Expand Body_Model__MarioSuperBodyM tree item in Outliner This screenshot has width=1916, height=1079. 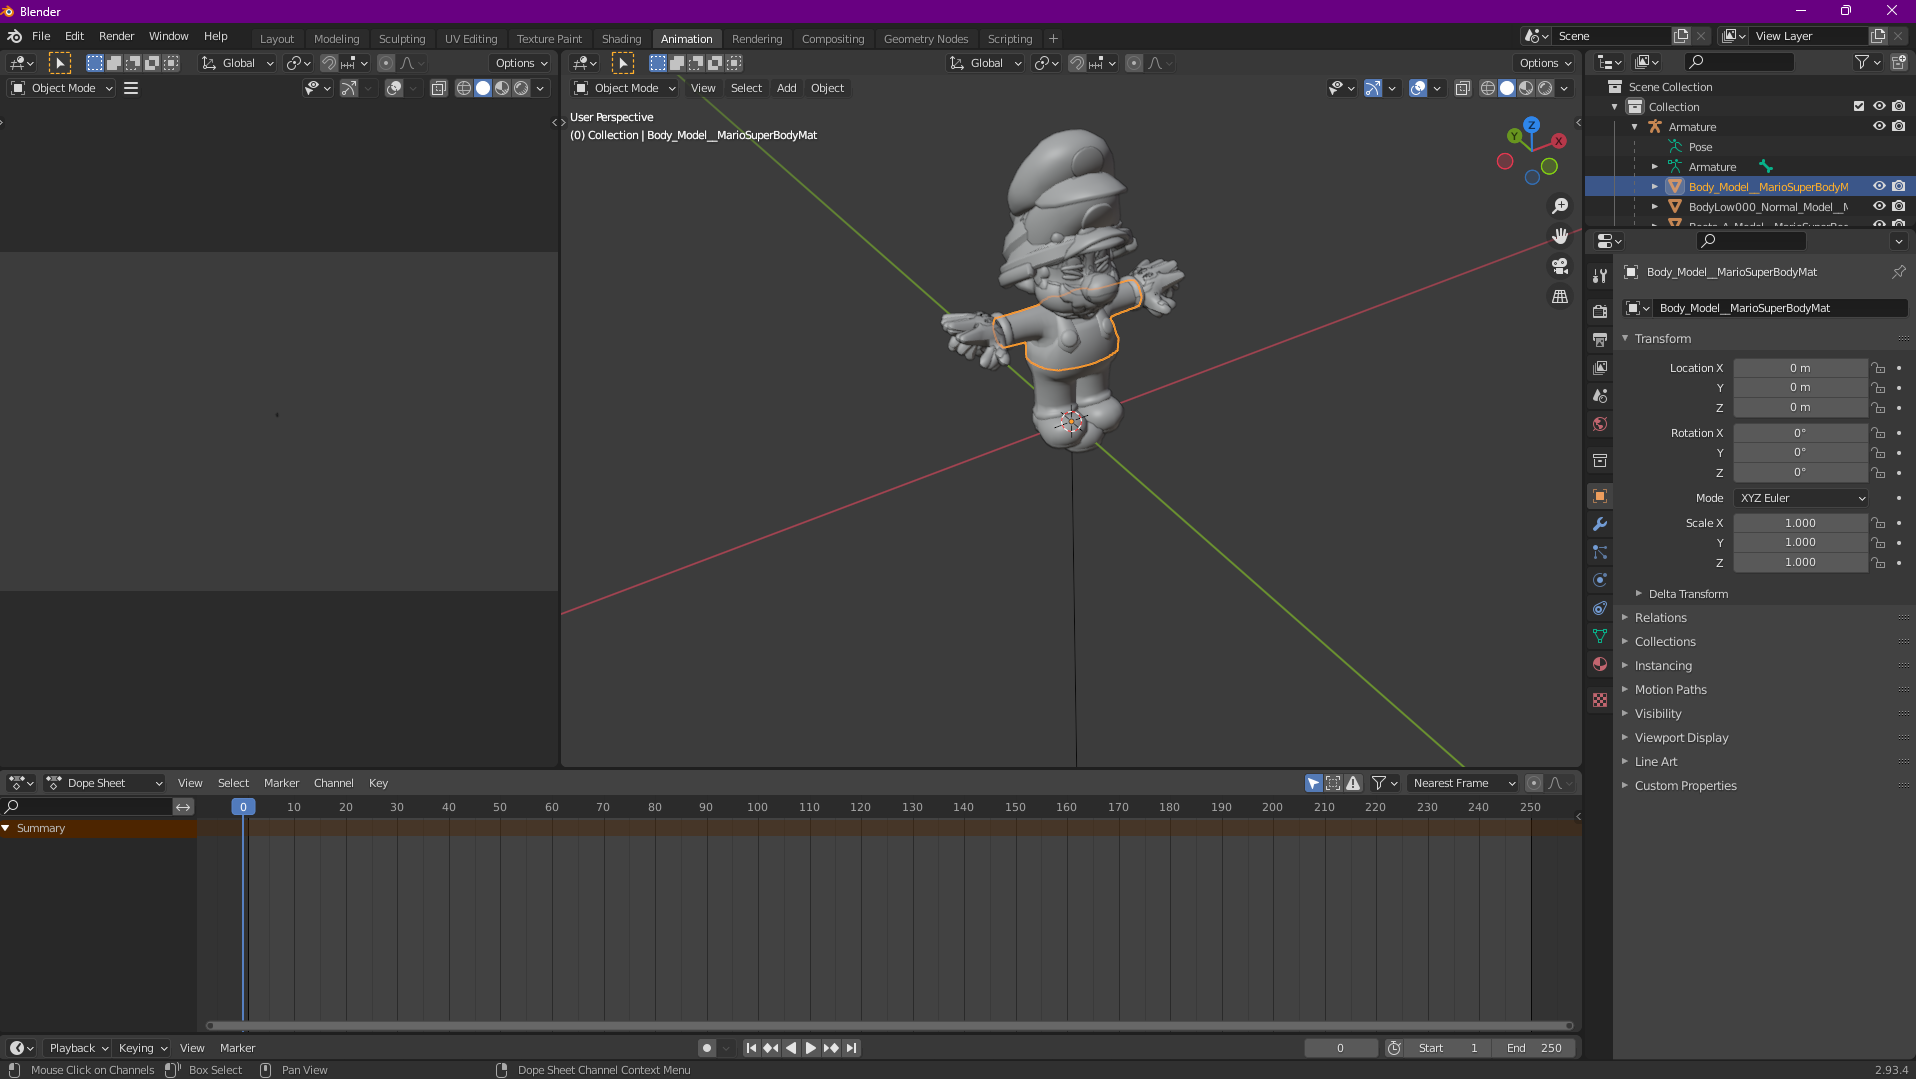point(1655,187)
